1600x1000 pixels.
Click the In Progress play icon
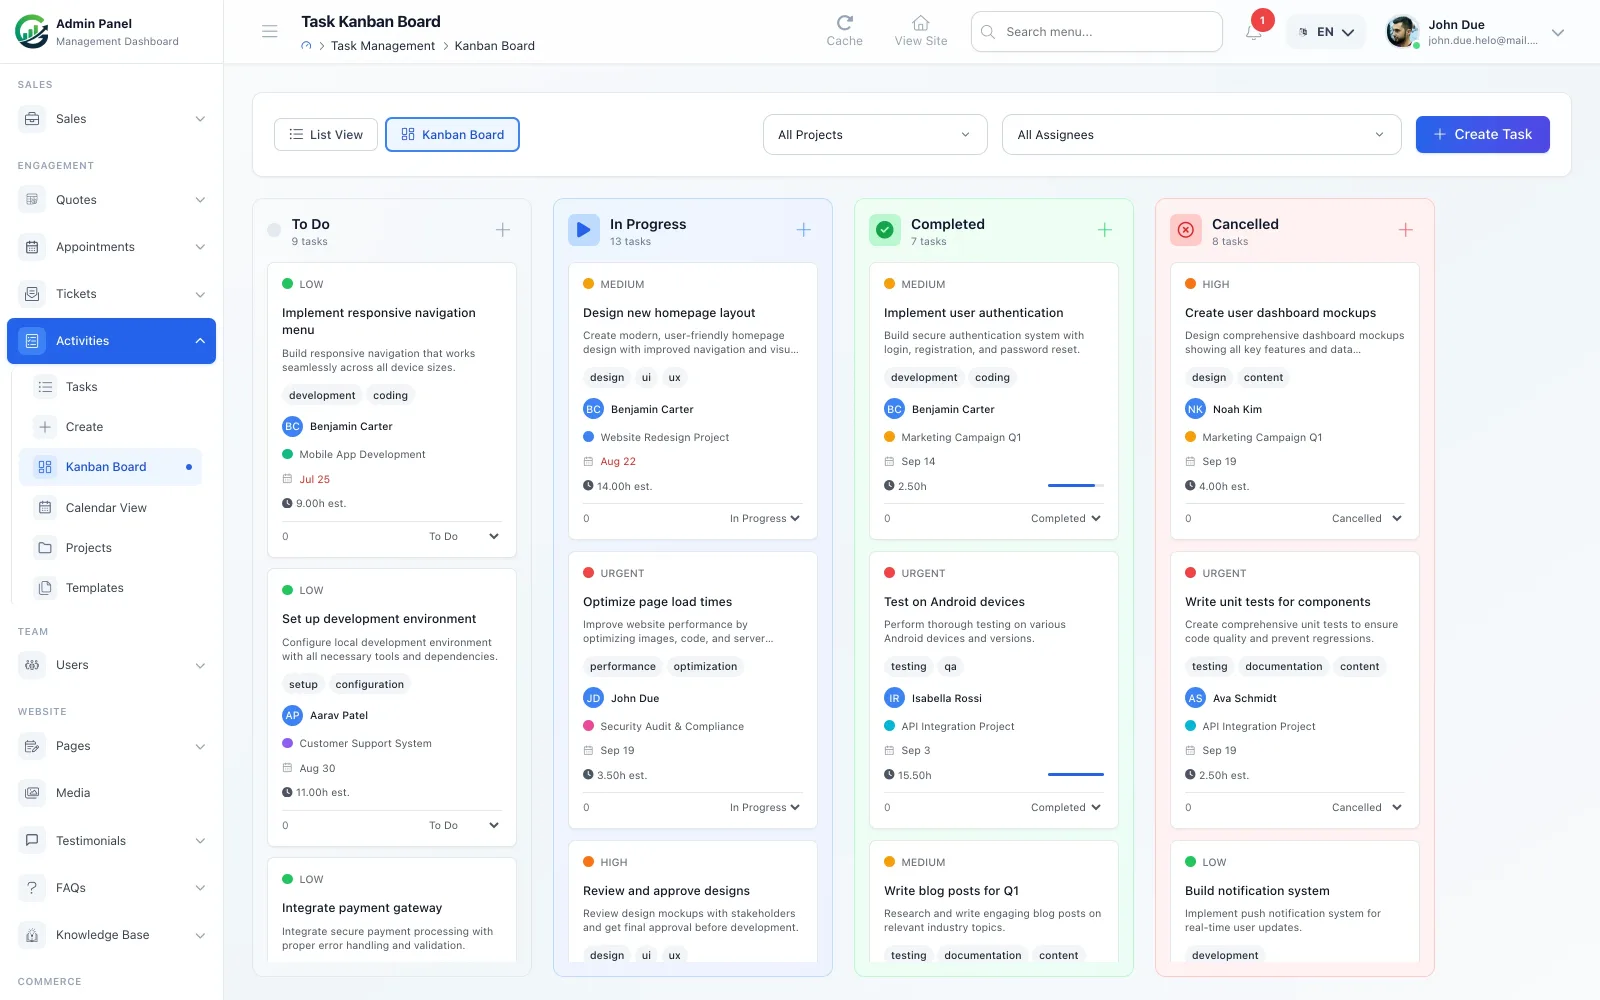coord(584,230)
